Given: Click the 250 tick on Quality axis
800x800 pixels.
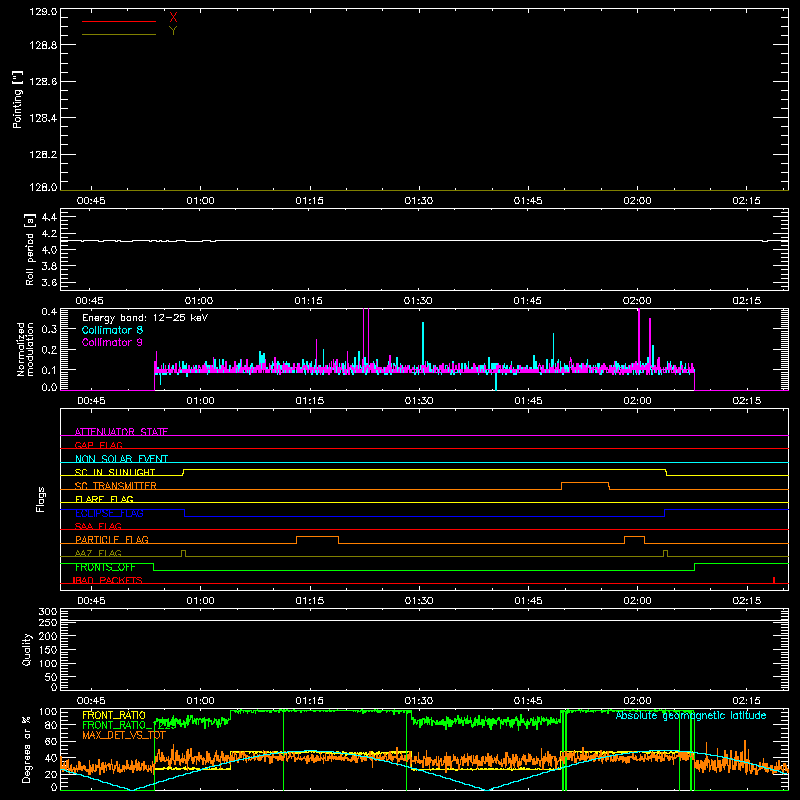Looking at the screenshot, I should click(x=48, y=623).
